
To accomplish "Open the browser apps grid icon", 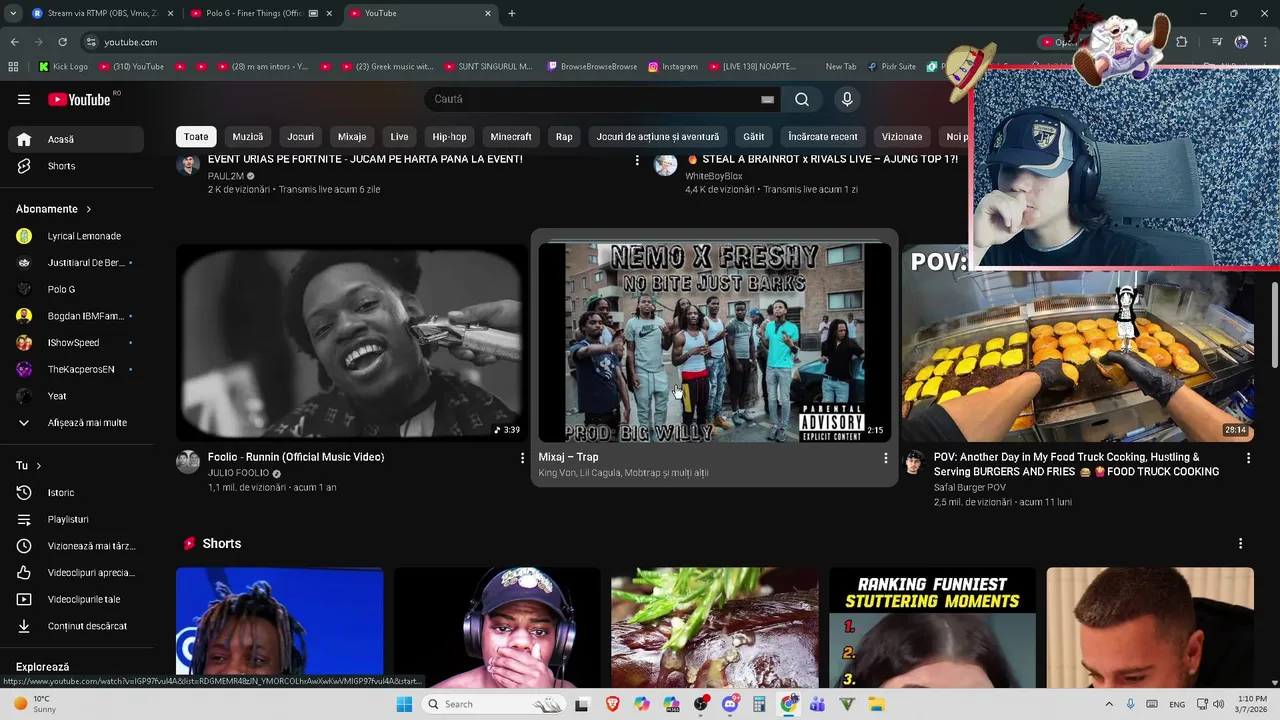I will pyautogui.click(x=13, y=67).
